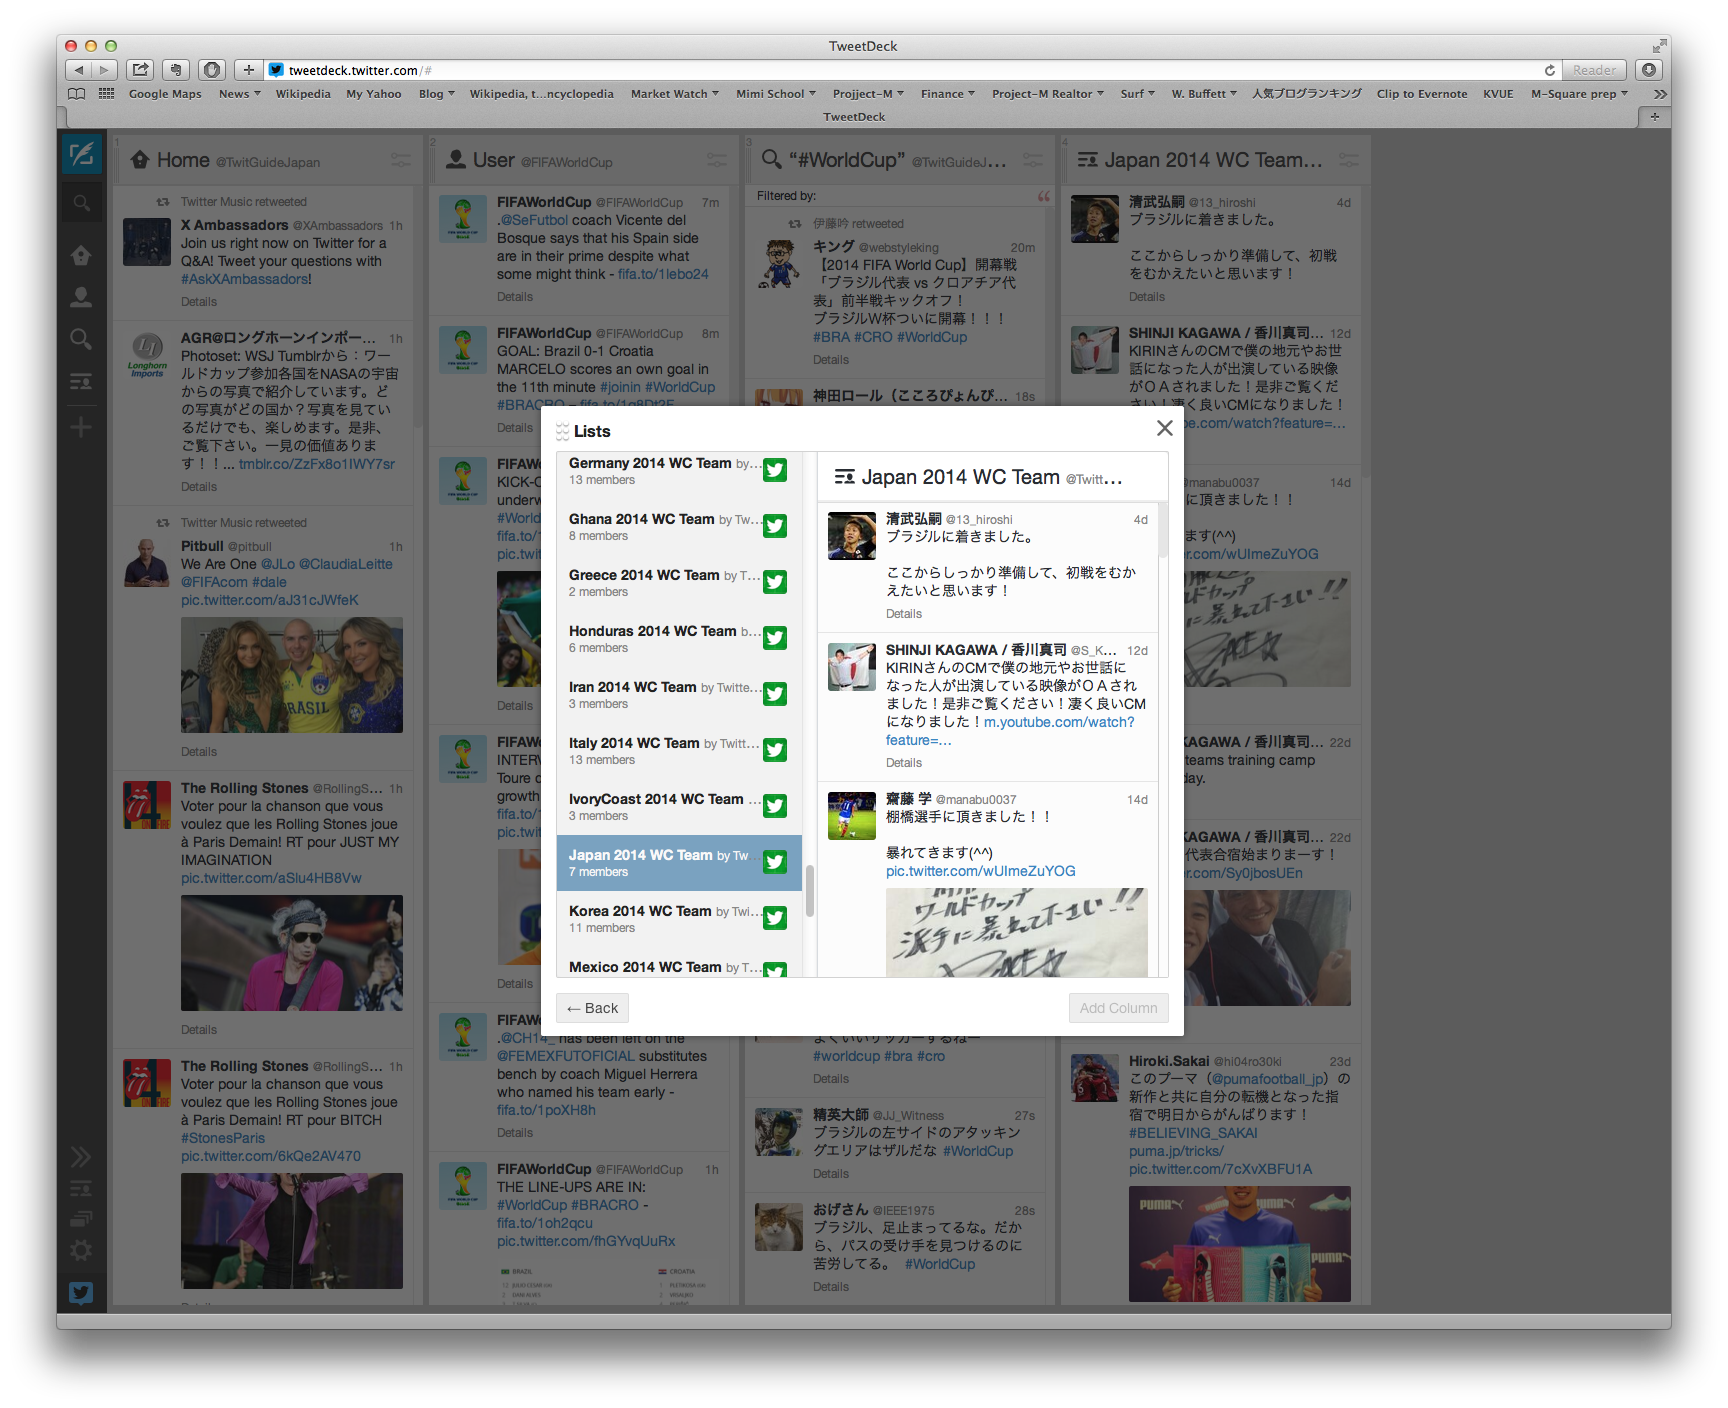Open the My Yahoo bookmark

coord(373,94)
